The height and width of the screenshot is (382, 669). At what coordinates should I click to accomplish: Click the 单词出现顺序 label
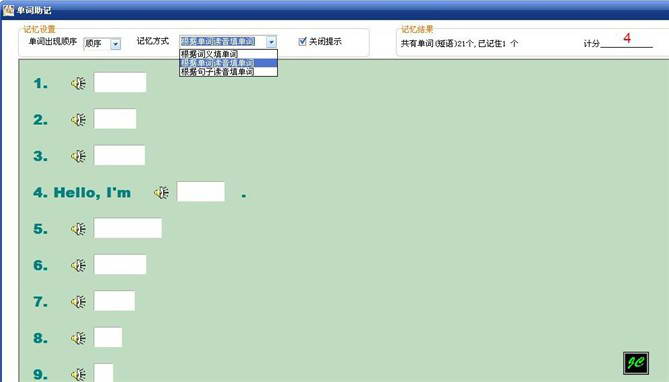click(x=53, y=42)
